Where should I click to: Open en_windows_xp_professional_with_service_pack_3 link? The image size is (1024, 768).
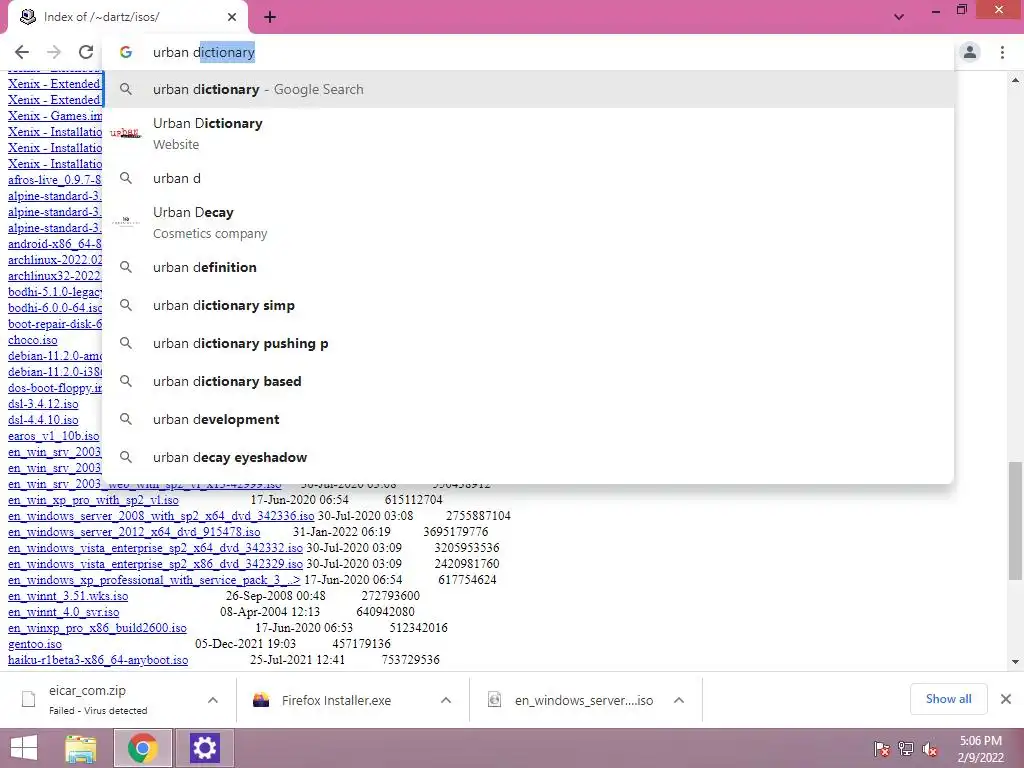pyautogui.click(x=154, y=580)
